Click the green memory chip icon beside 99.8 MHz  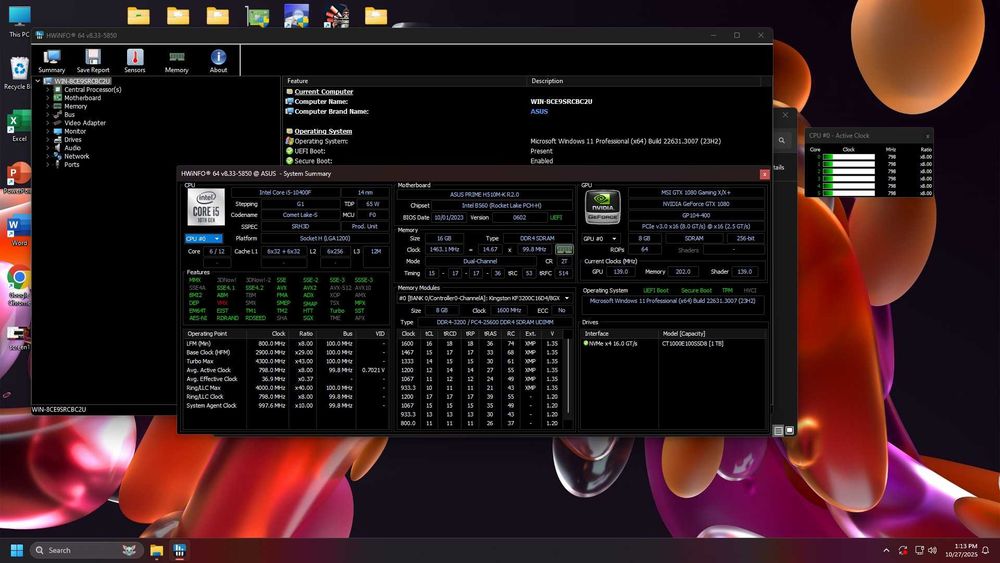coord(564,249)
